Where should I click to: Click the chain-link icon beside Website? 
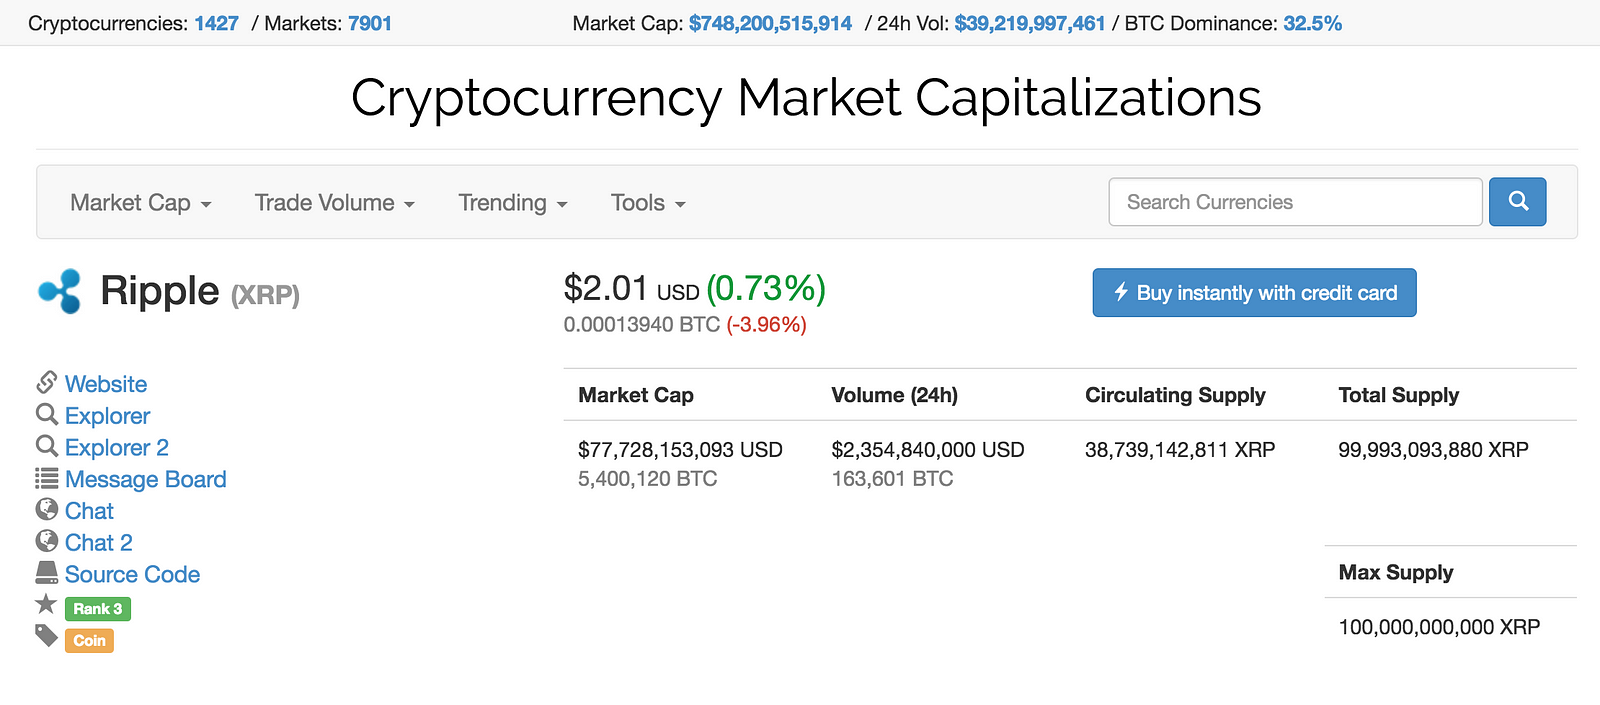[46, 383]
